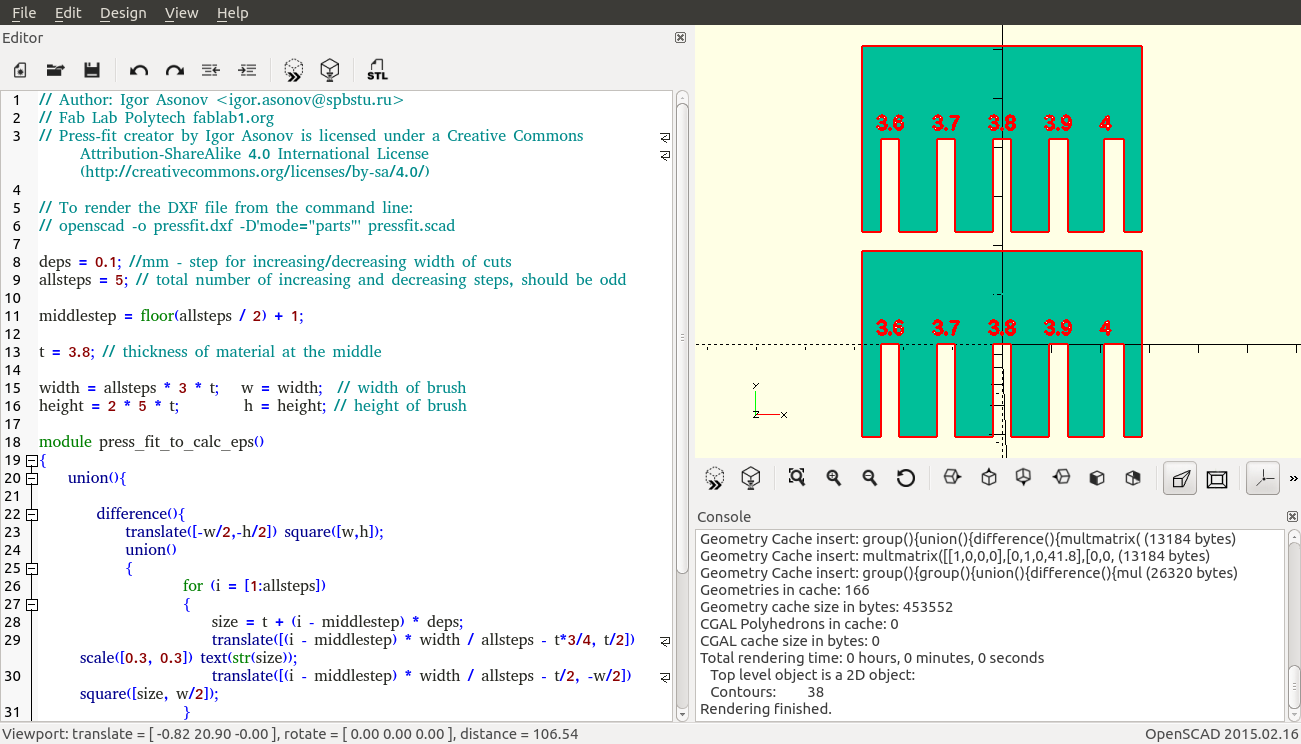Show more viewer toolbar buttons
The width and height of the screenshot is (1301, 744).
click(x=1293, y=479)
